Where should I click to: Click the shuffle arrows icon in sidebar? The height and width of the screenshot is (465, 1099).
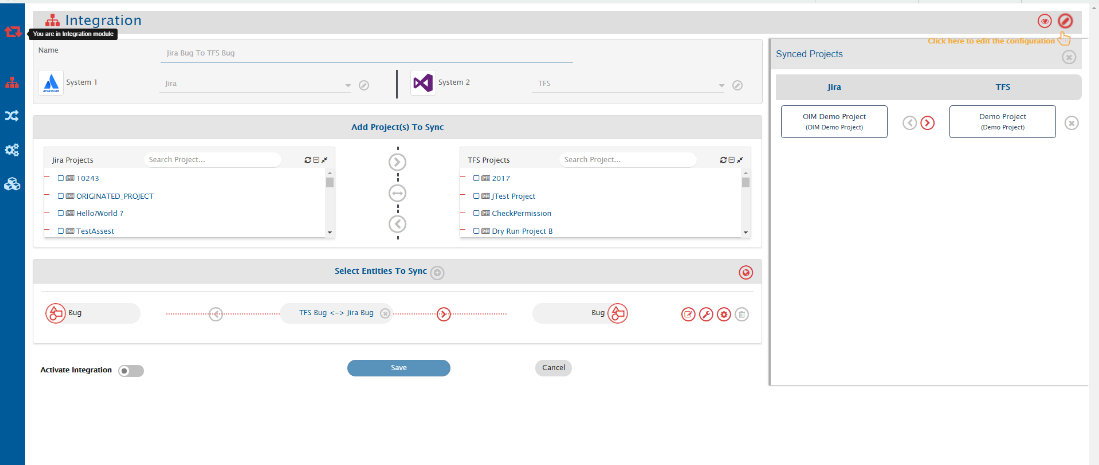click(x=12, y=116)
